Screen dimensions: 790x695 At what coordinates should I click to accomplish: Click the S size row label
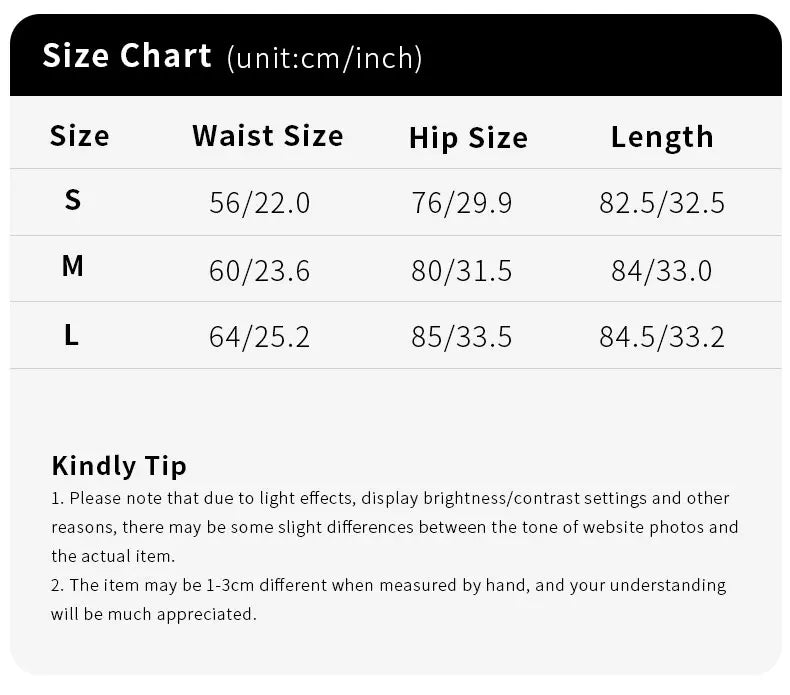(x=73, y=200)
